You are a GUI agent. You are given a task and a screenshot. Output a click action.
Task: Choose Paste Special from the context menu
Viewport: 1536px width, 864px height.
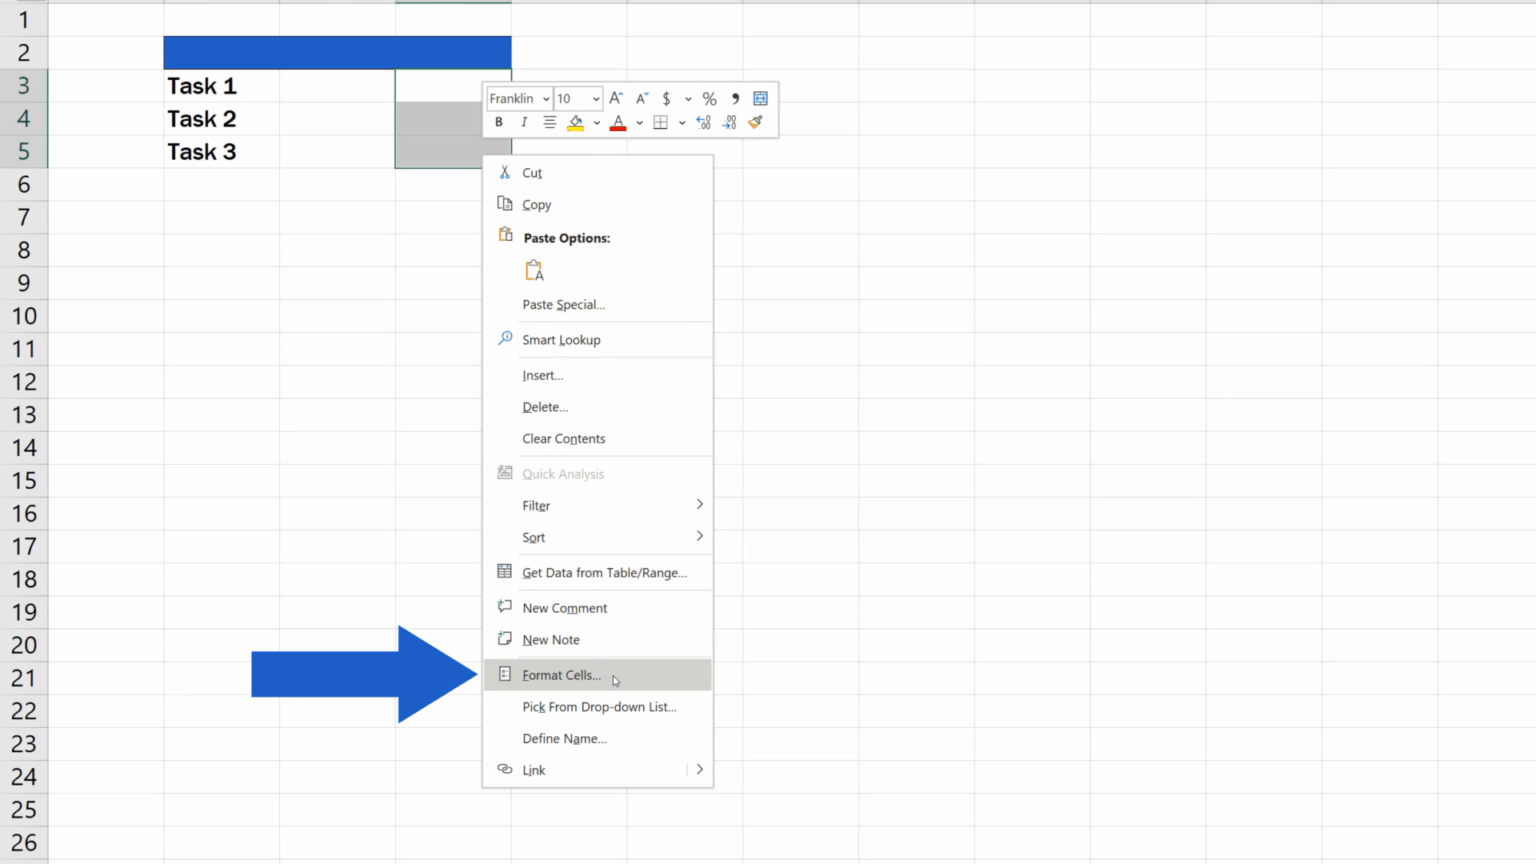(x=563, y=304)
